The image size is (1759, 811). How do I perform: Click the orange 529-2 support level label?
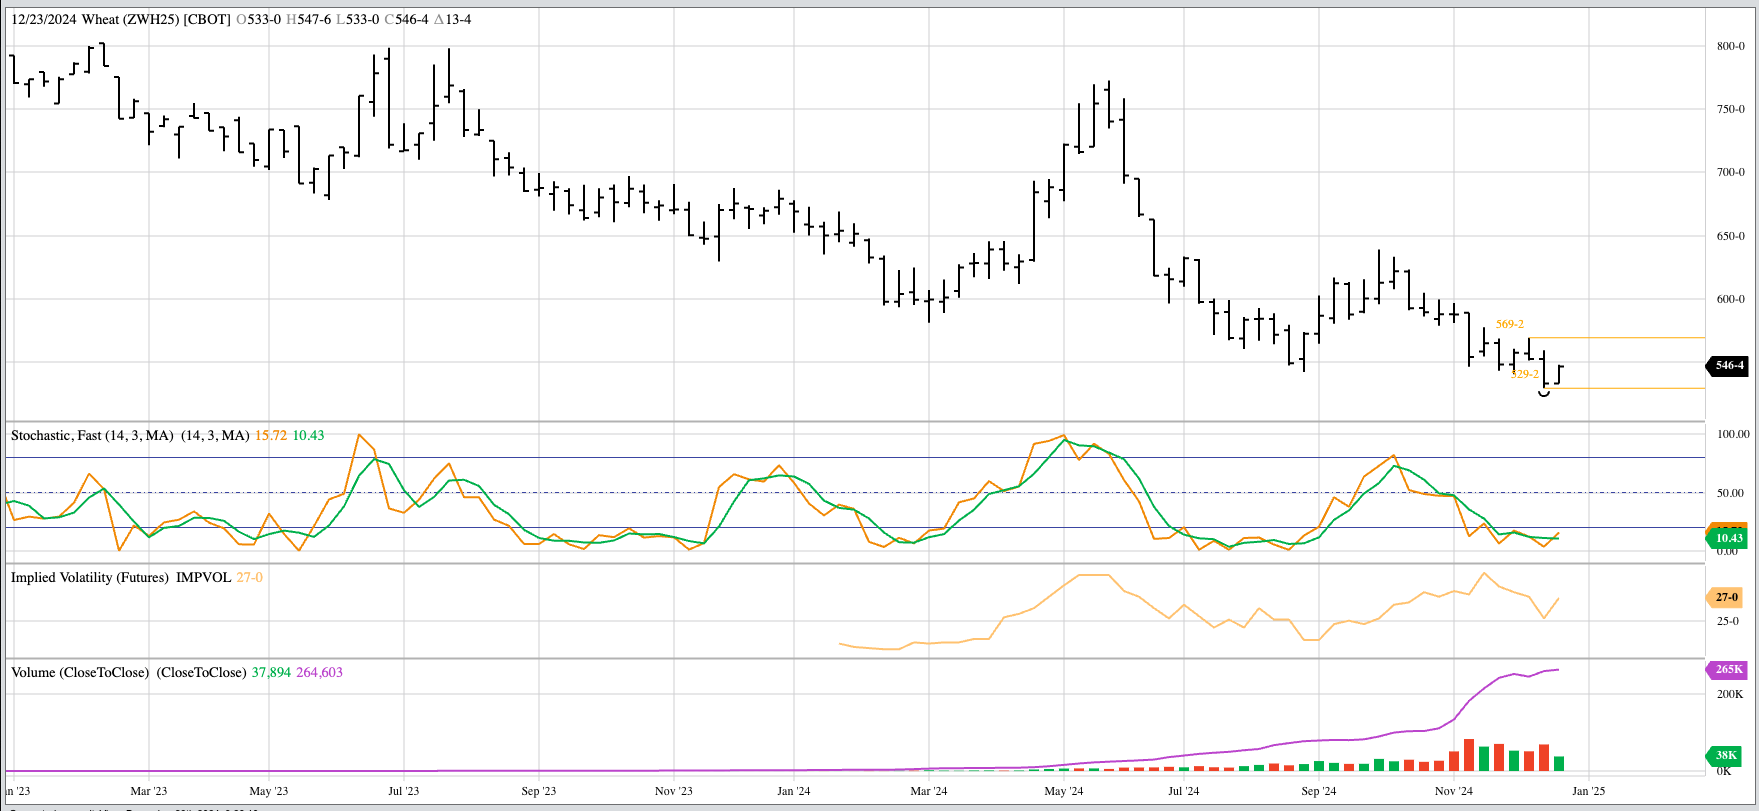1524,374
